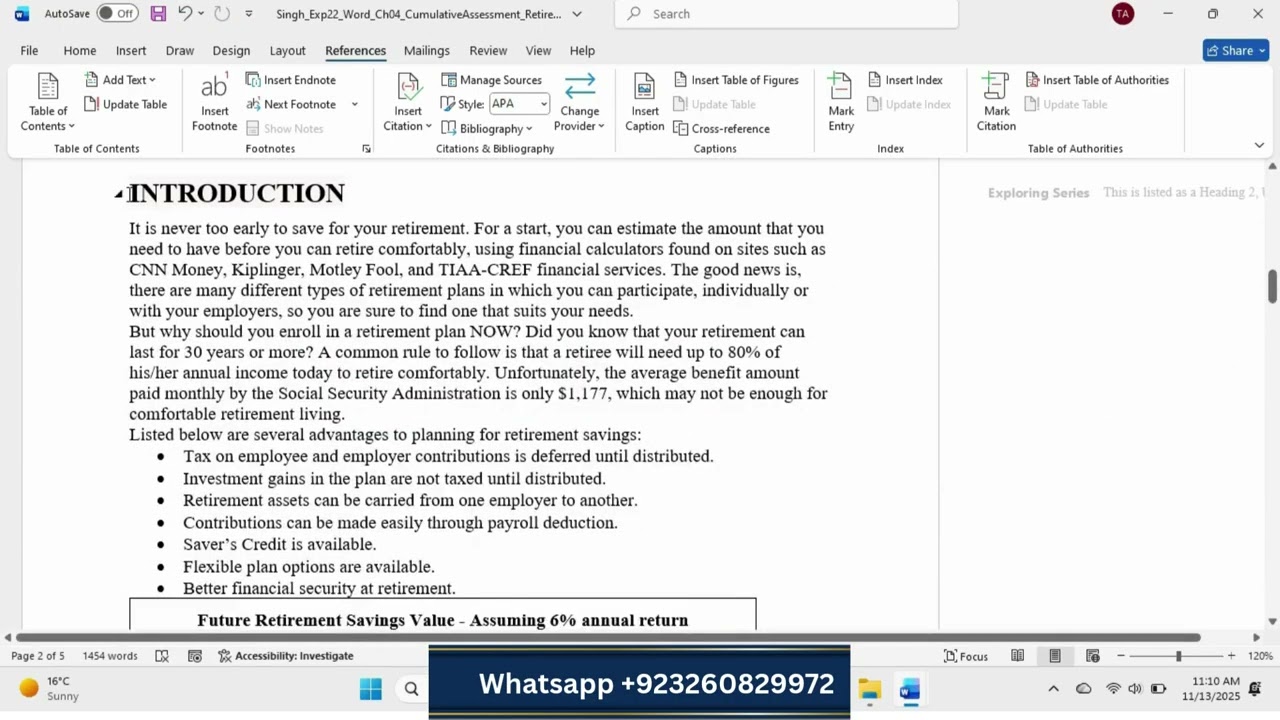Open the File tab
Screen dimensions: 1280x720
[x=29, y=50]
